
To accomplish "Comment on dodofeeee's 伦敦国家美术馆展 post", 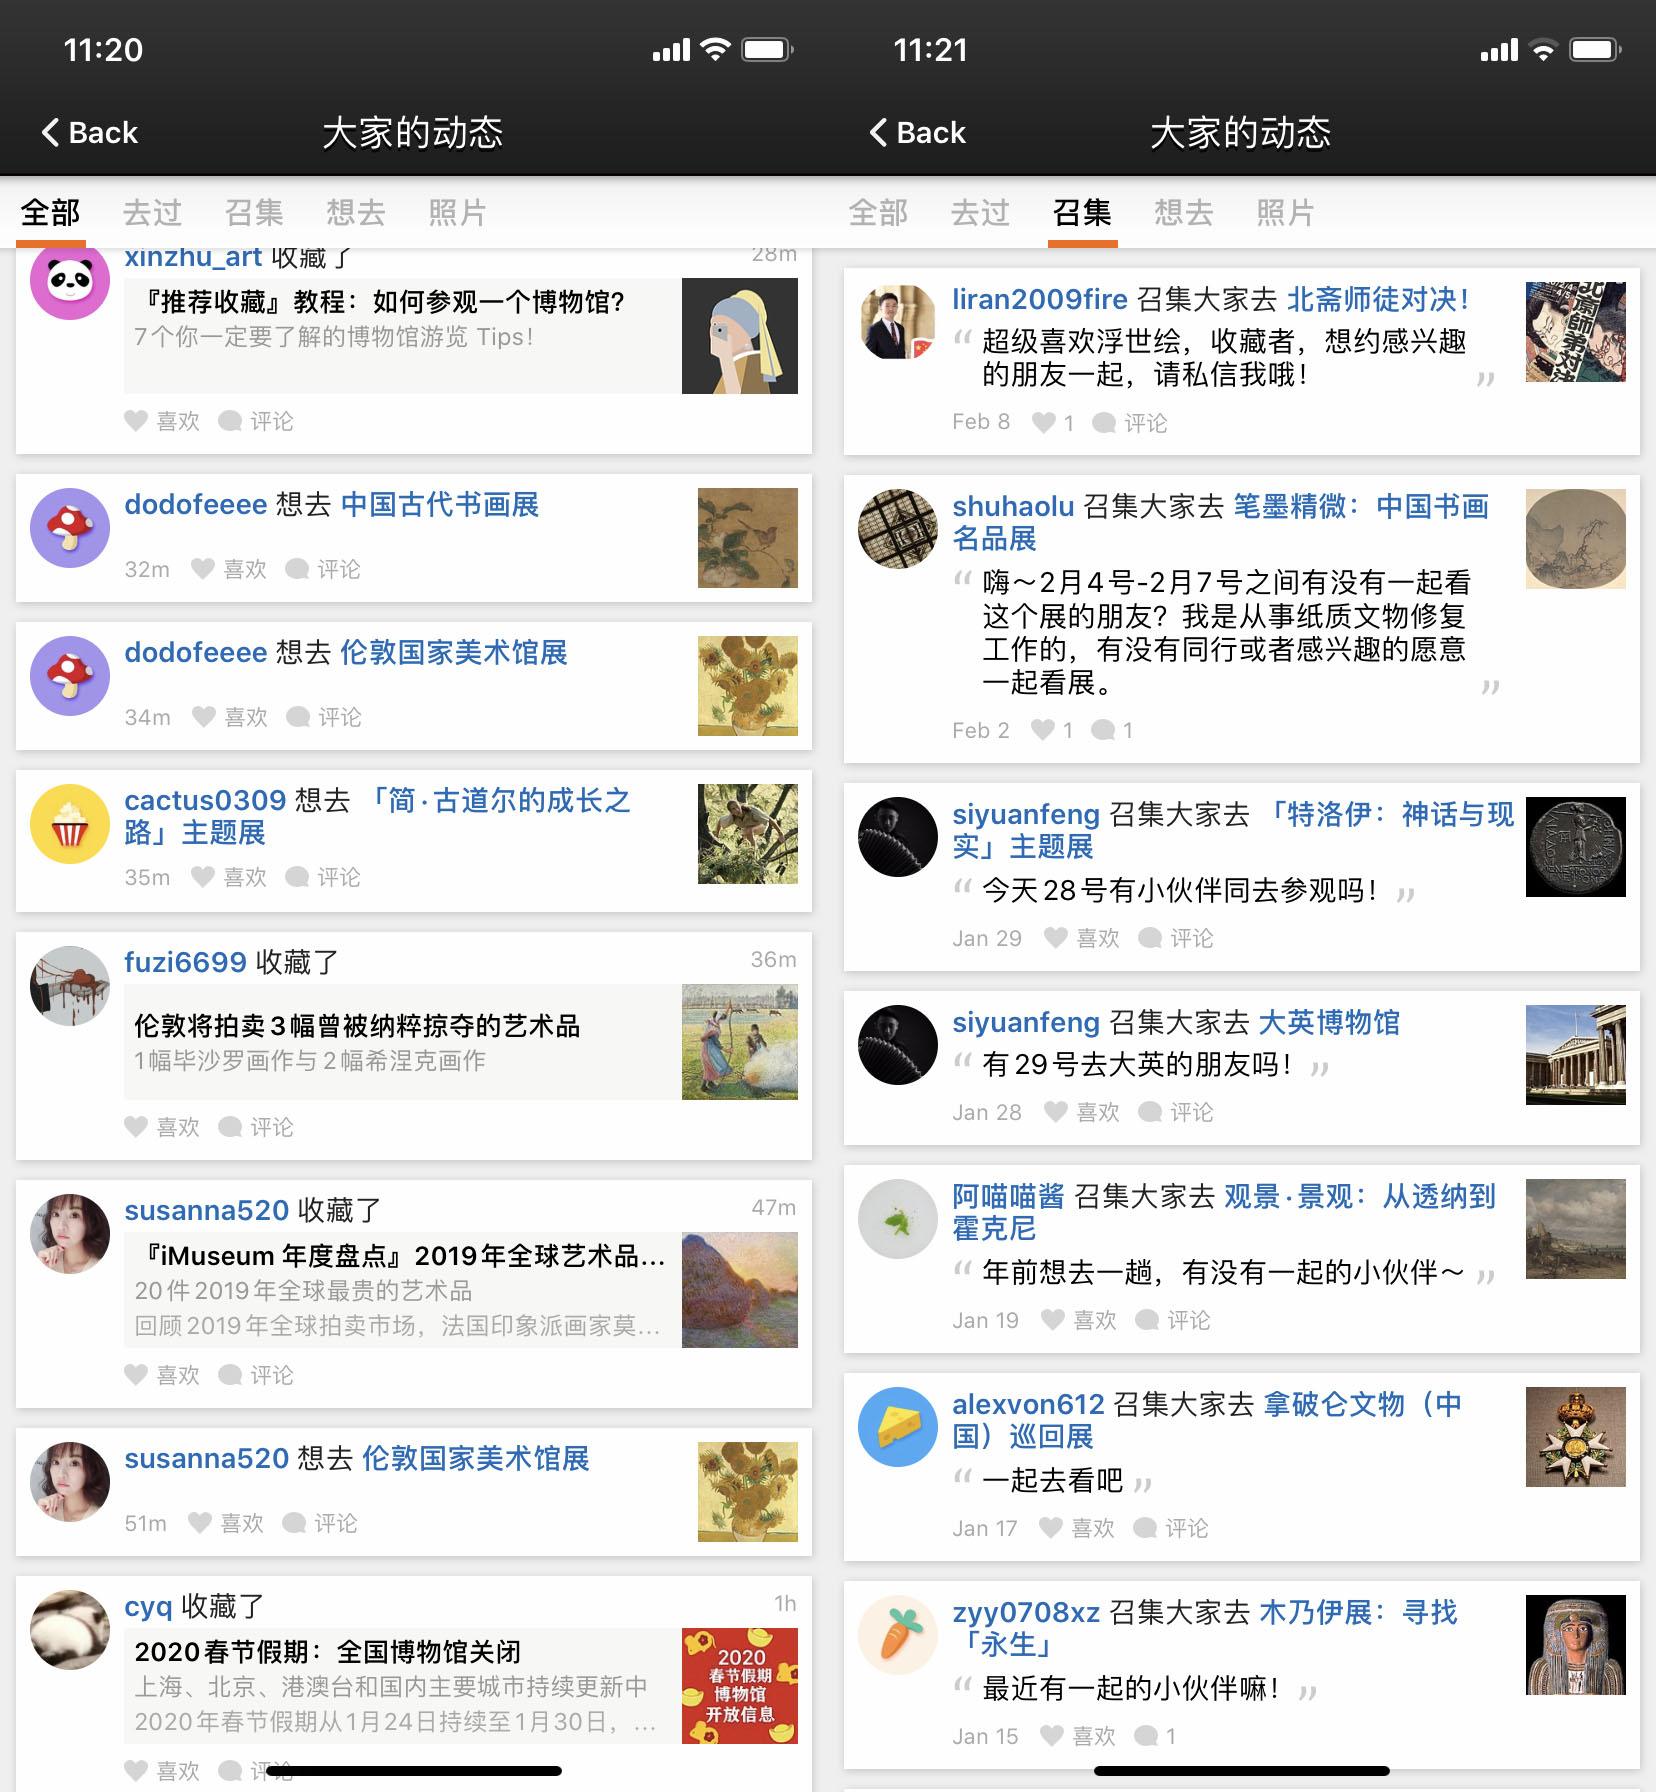I will tap(324, 717).
